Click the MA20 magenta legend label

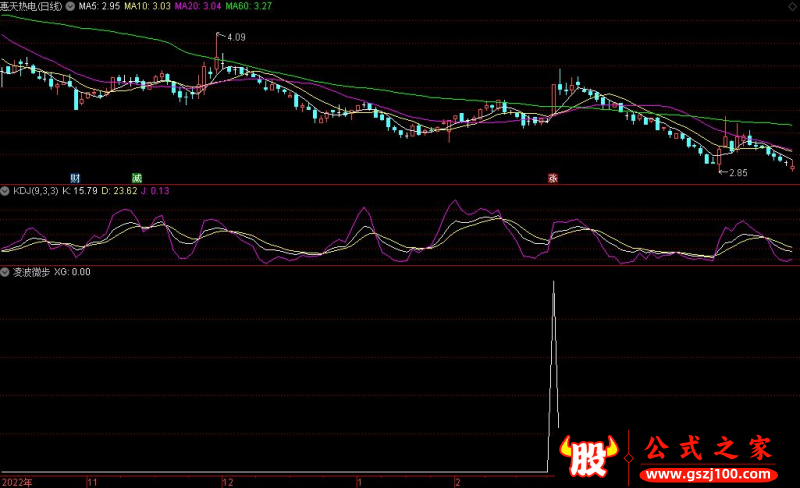[196, 6]
